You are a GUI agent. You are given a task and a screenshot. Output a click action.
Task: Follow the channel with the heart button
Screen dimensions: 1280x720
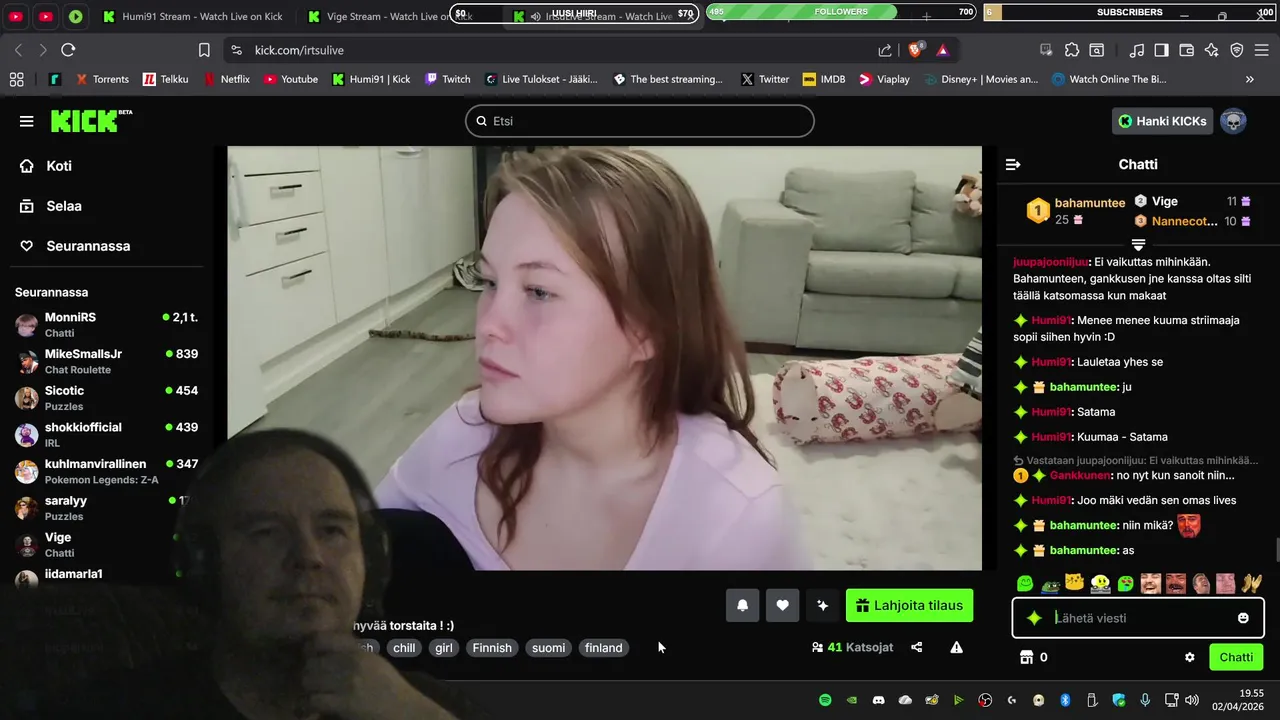[783, 605]
